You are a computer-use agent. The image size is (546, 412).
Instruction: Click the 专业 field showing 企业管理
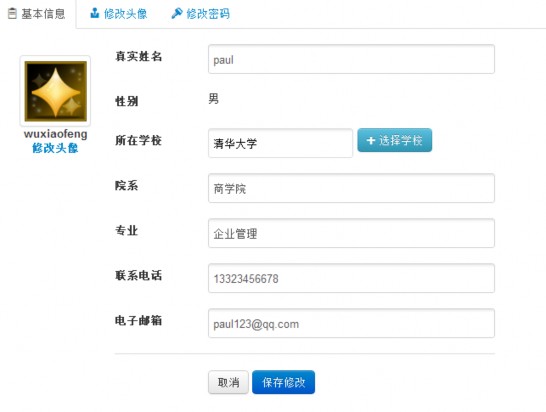click(x=351, y=233)
